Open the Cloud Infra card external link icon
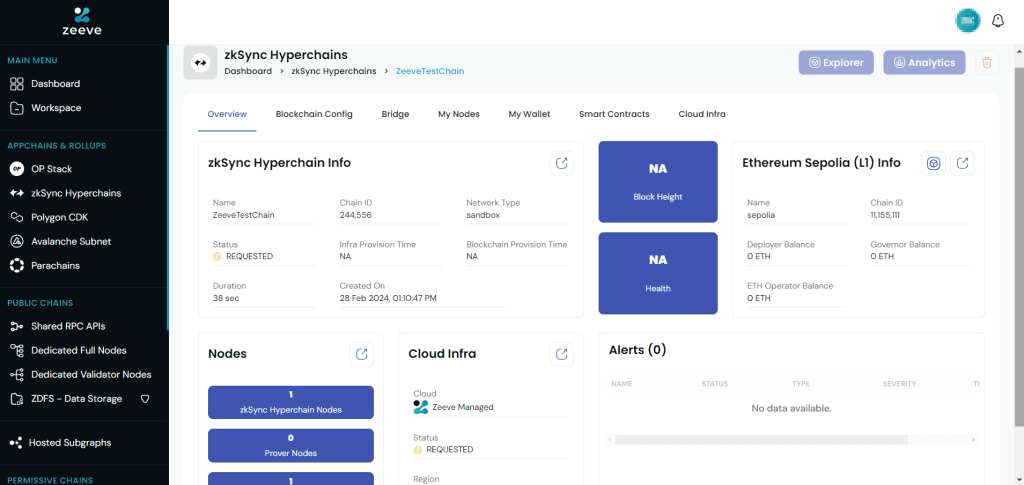 click(x=562, y=354)
